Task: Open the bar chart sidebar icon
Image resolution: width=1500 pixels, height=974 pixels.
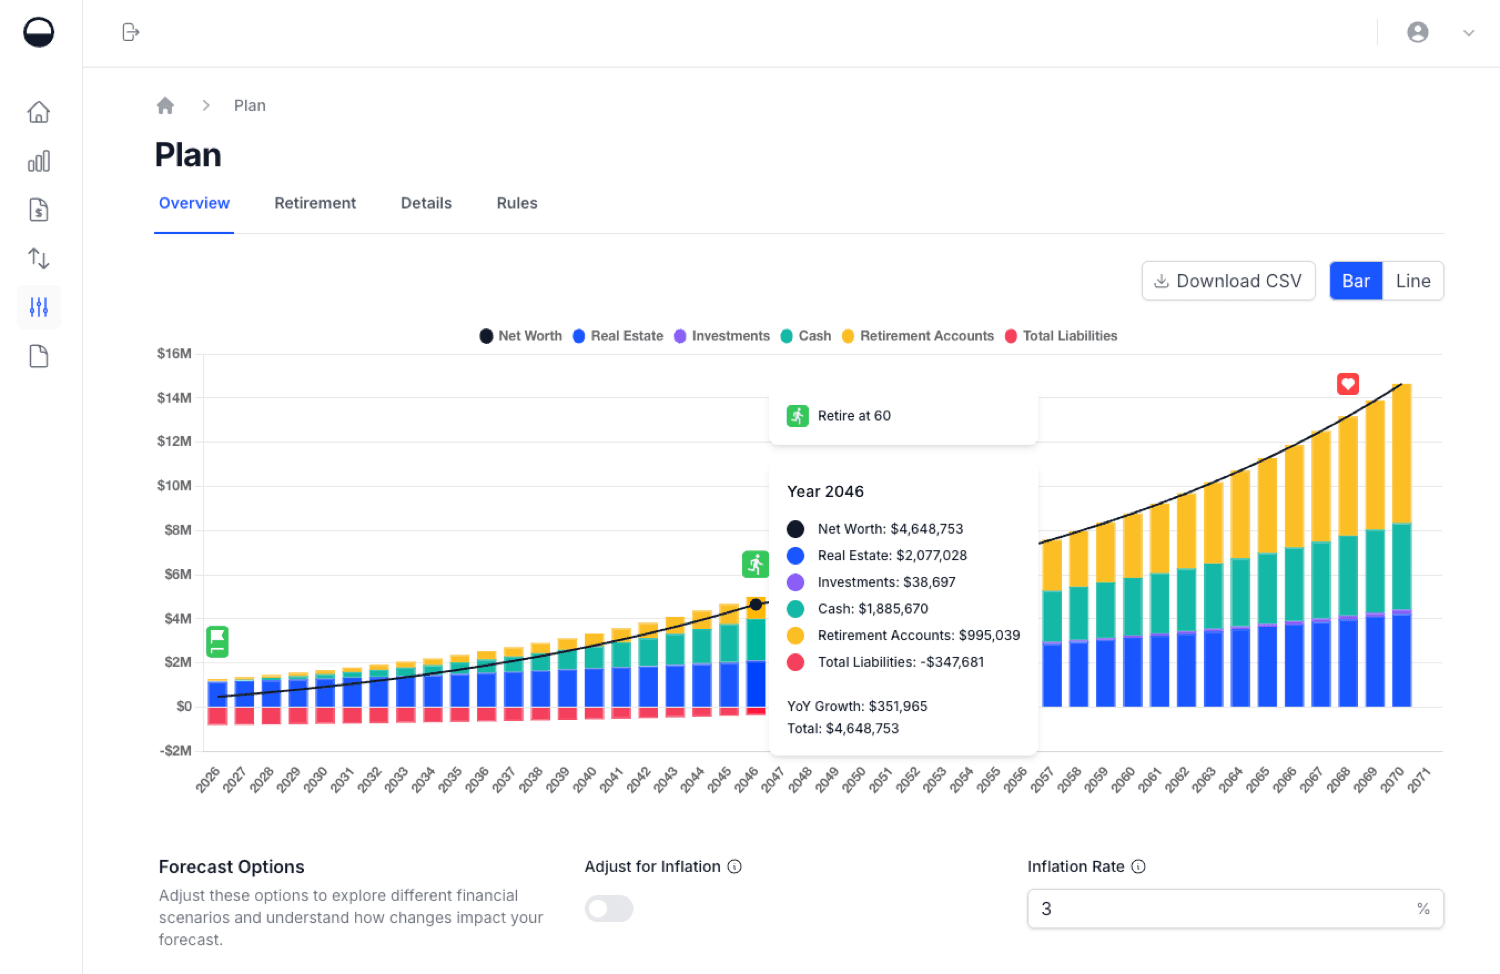Action: 39,161
